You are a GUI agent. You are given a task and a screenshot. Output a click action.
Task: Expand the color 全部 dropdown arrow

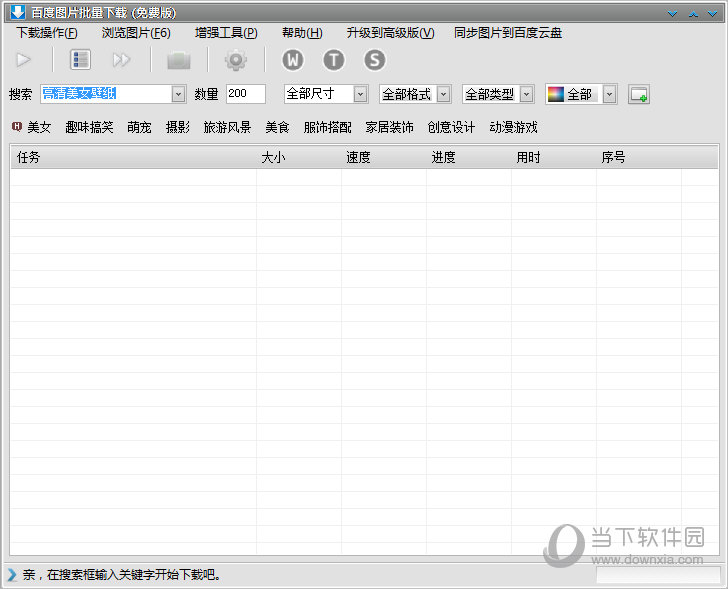[x=610, y=94]
